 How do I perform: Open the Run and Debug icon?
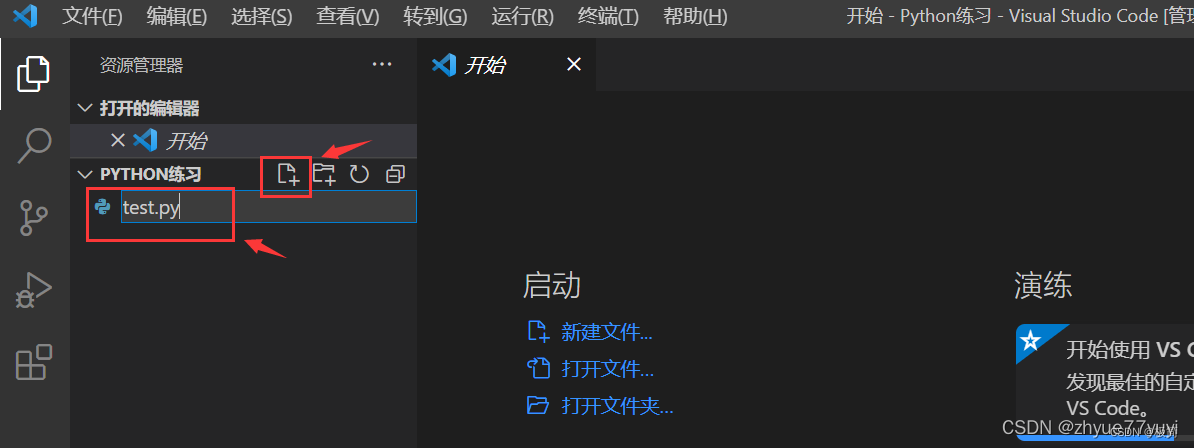point(34,290)
